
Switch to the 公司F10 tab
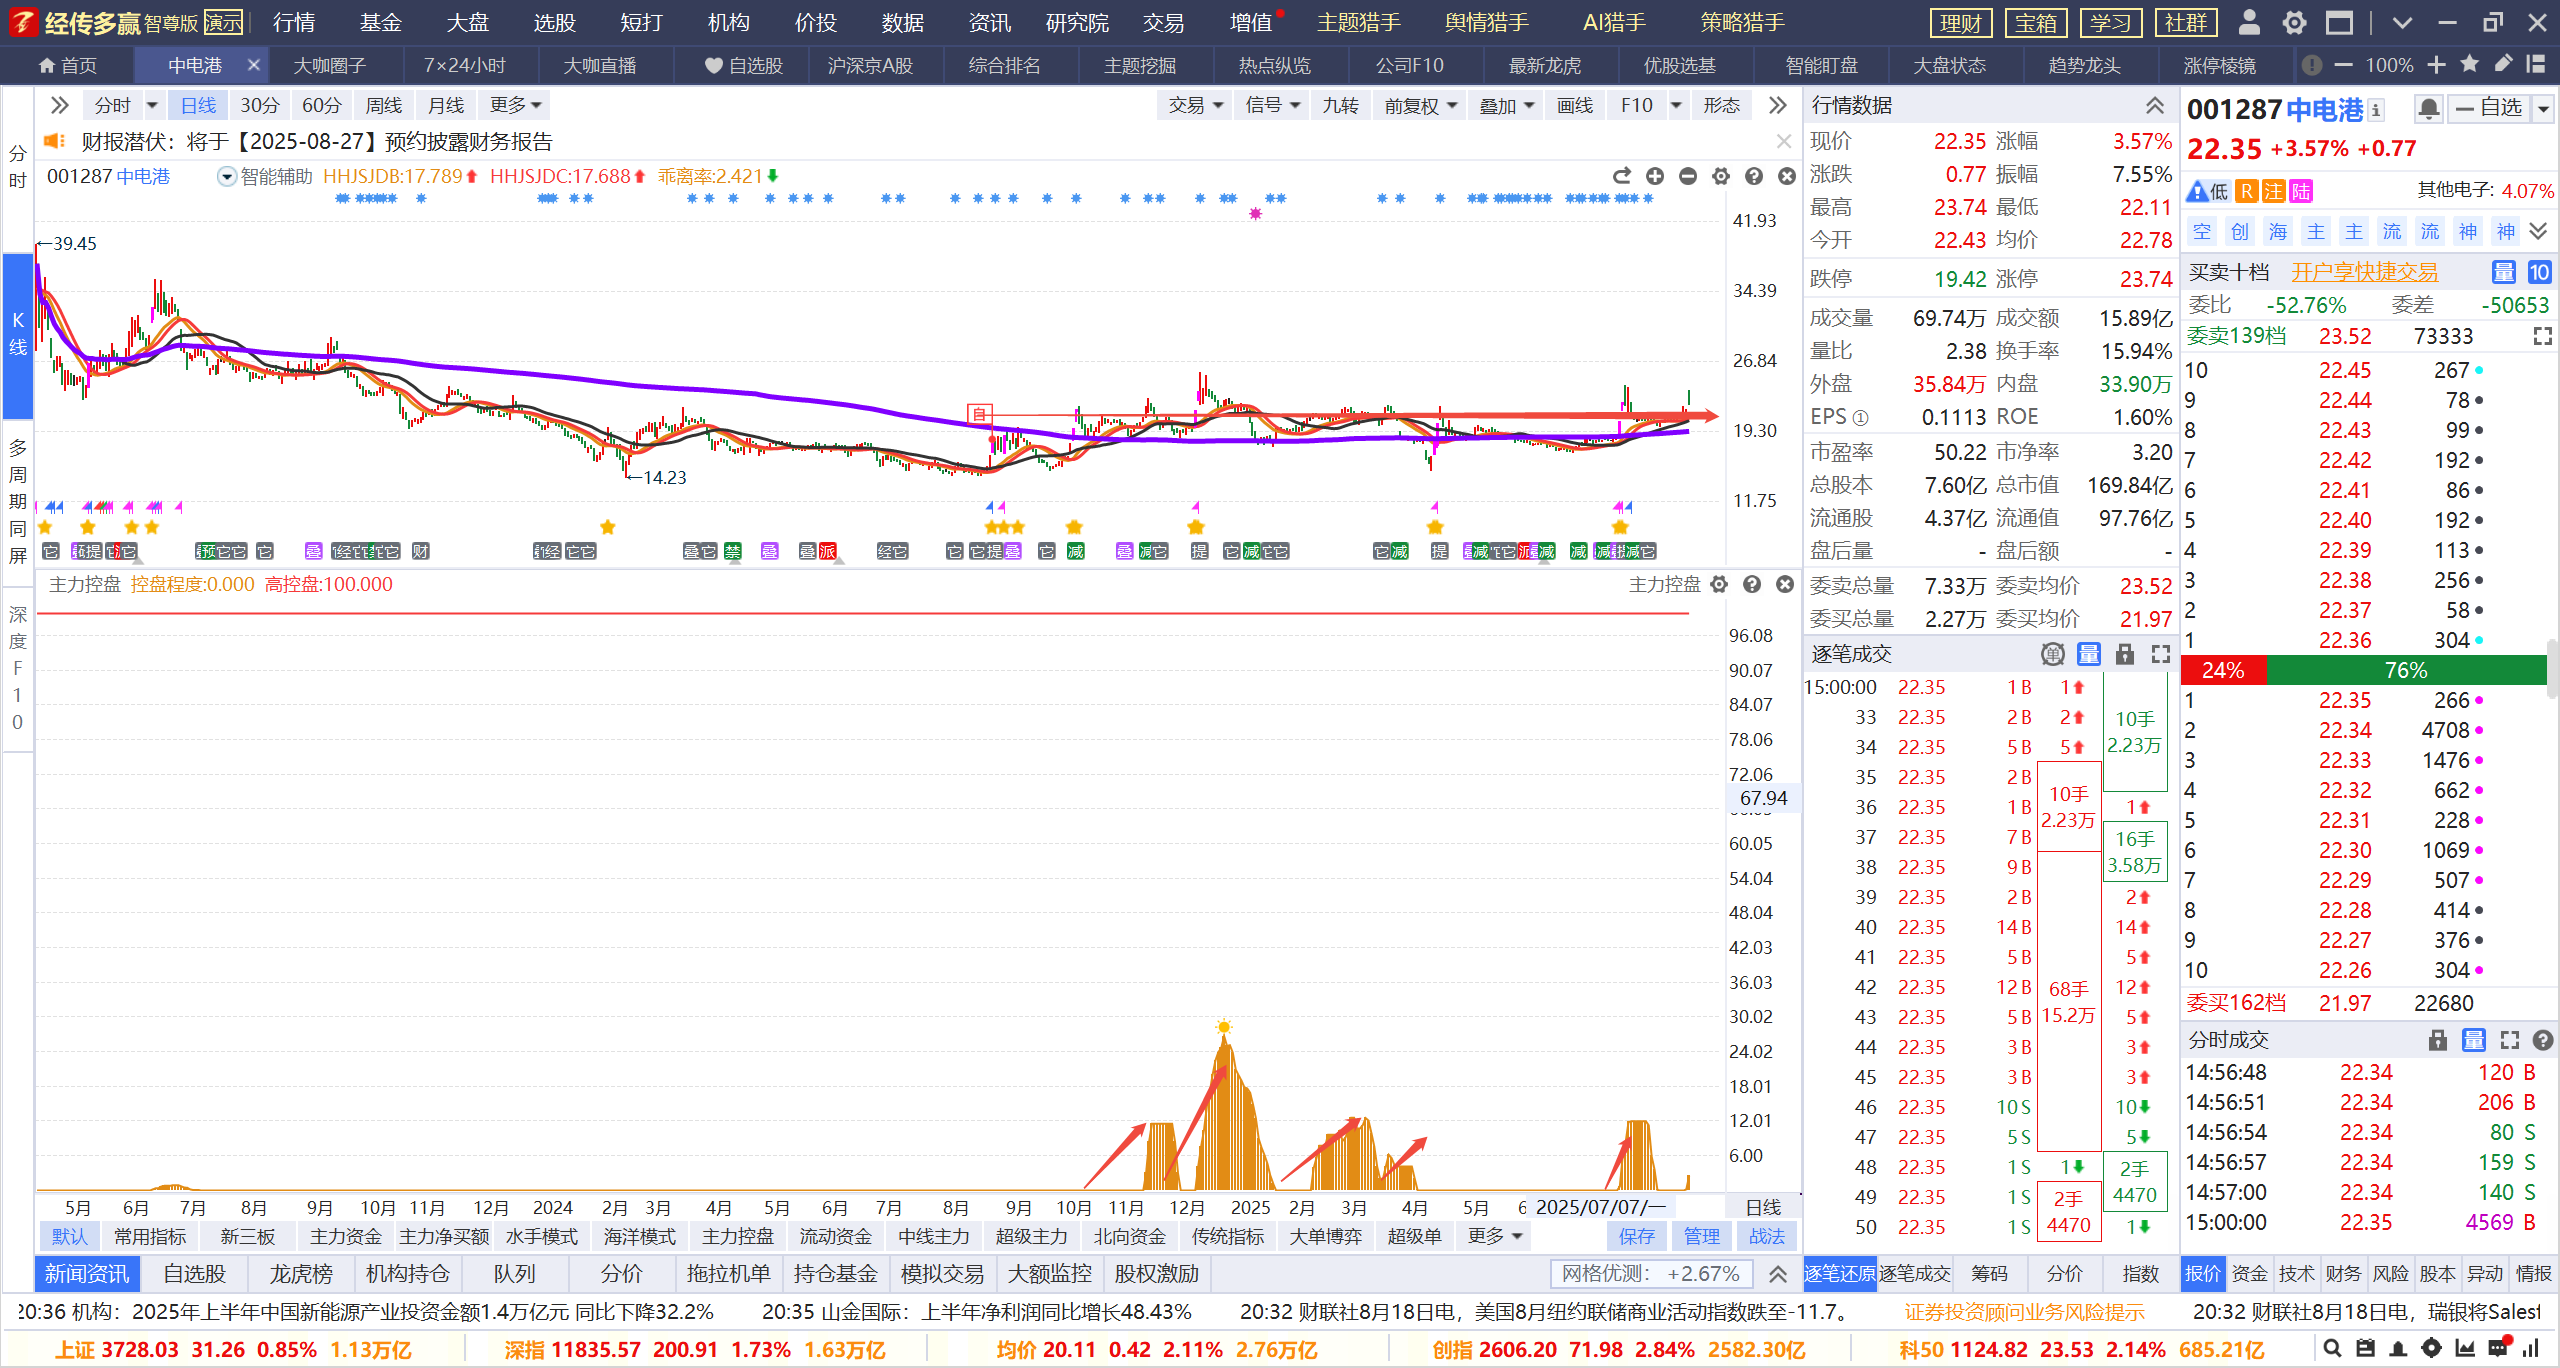point(1409,65)
